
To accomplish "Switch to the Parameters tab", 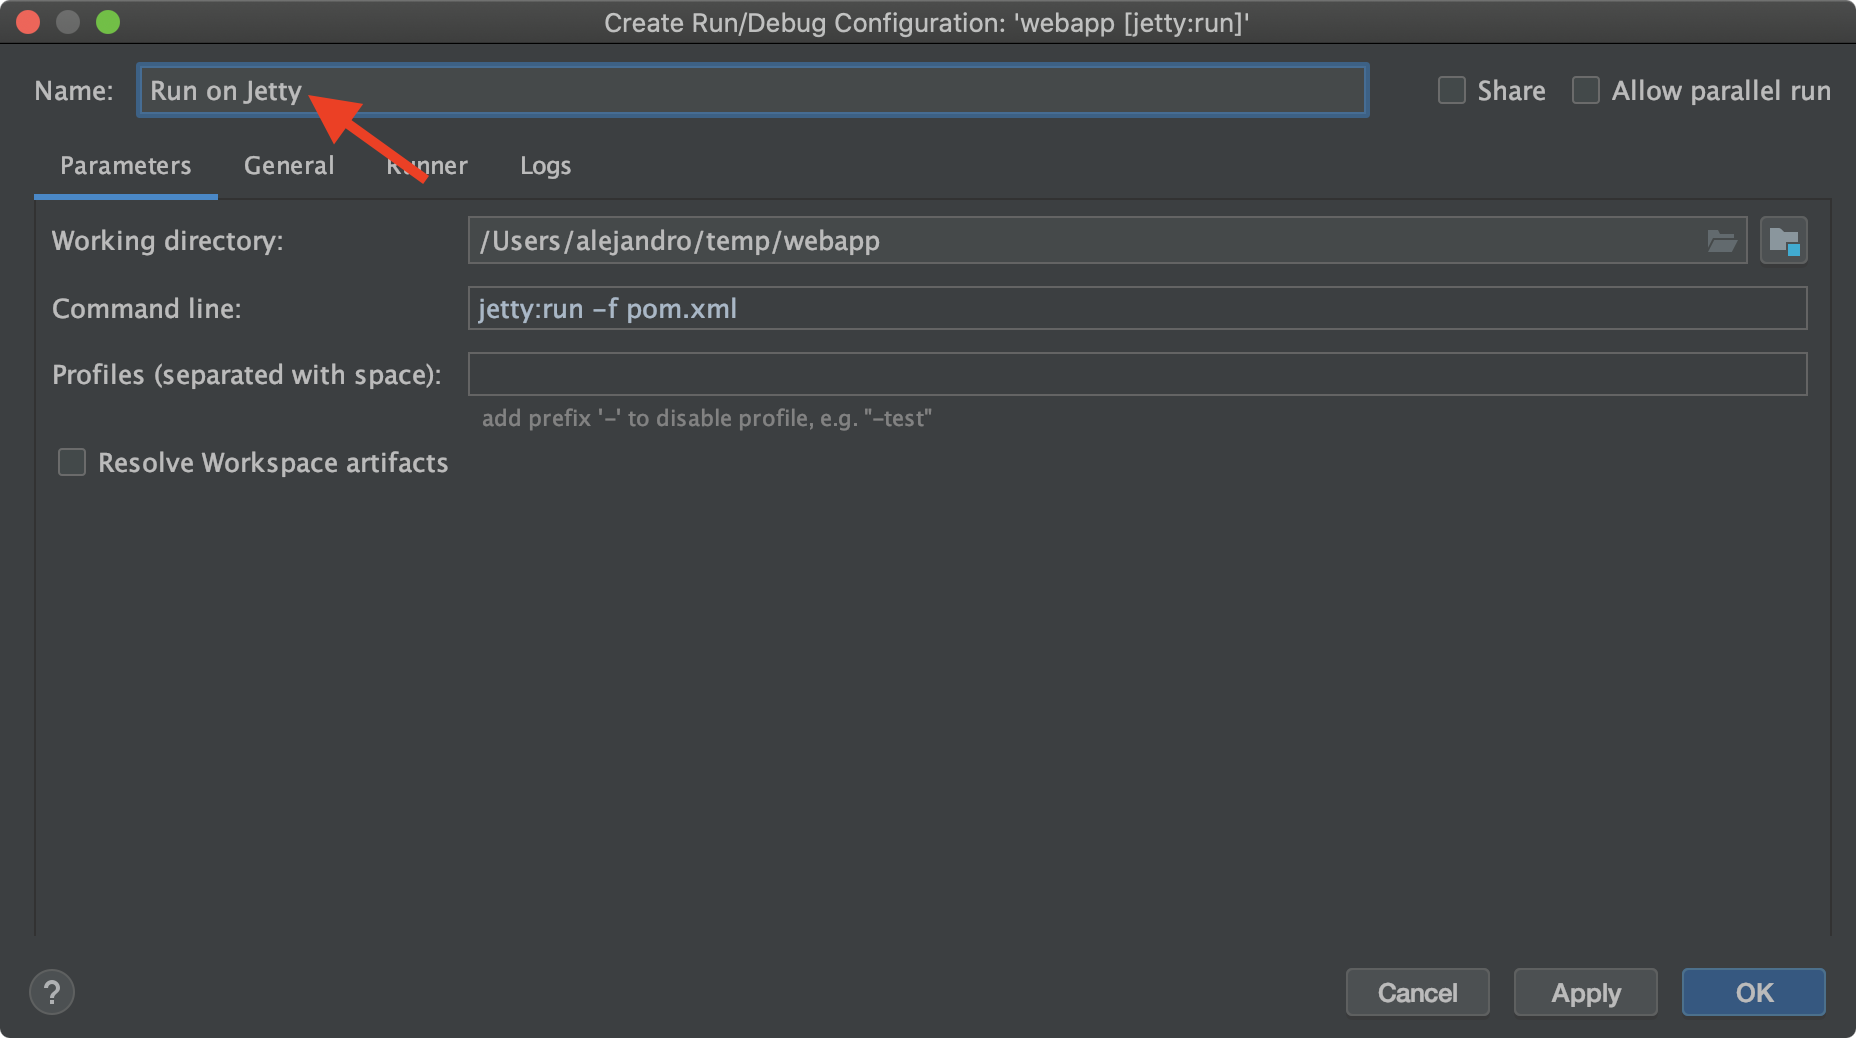I will [x=125, y=166].
